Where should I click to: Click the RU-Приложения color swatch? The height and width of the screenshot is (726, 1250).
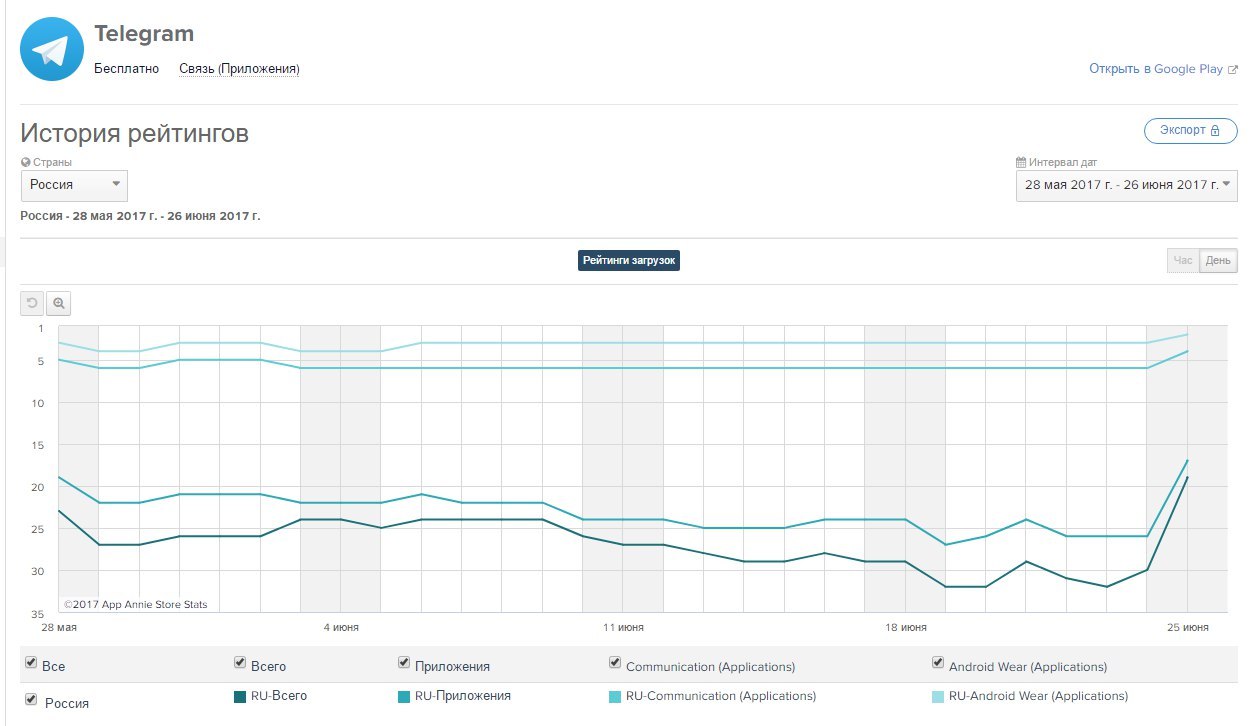(x=404, y=697)
